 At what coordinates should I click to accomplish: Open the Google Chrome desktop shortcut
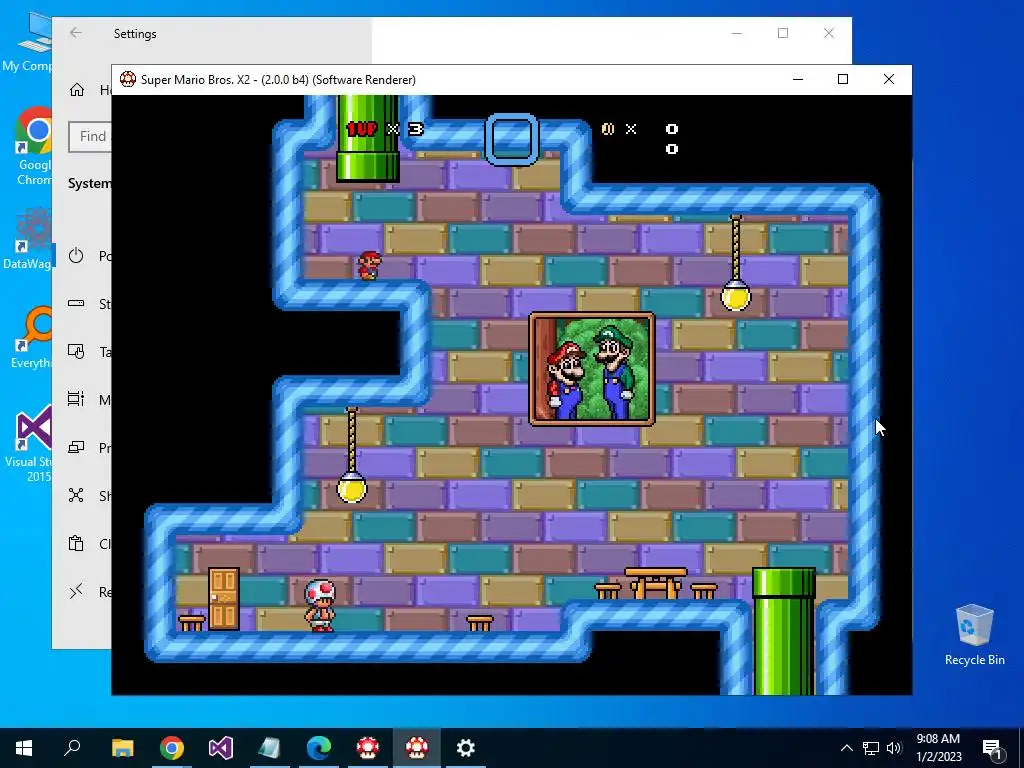[x=34, y=145]
